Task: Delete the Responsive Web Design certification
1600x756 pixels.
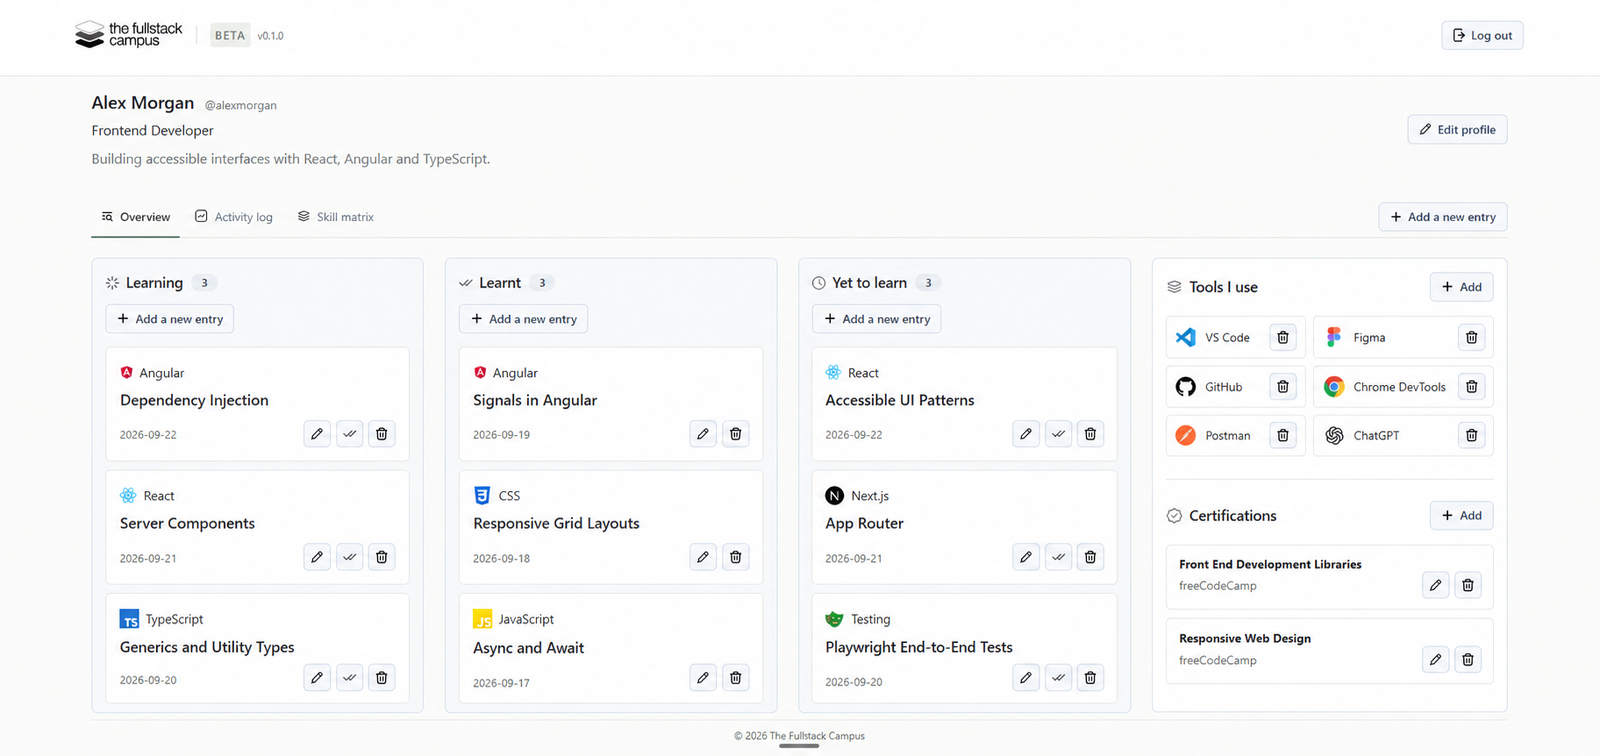Action: pos(1467,659)
